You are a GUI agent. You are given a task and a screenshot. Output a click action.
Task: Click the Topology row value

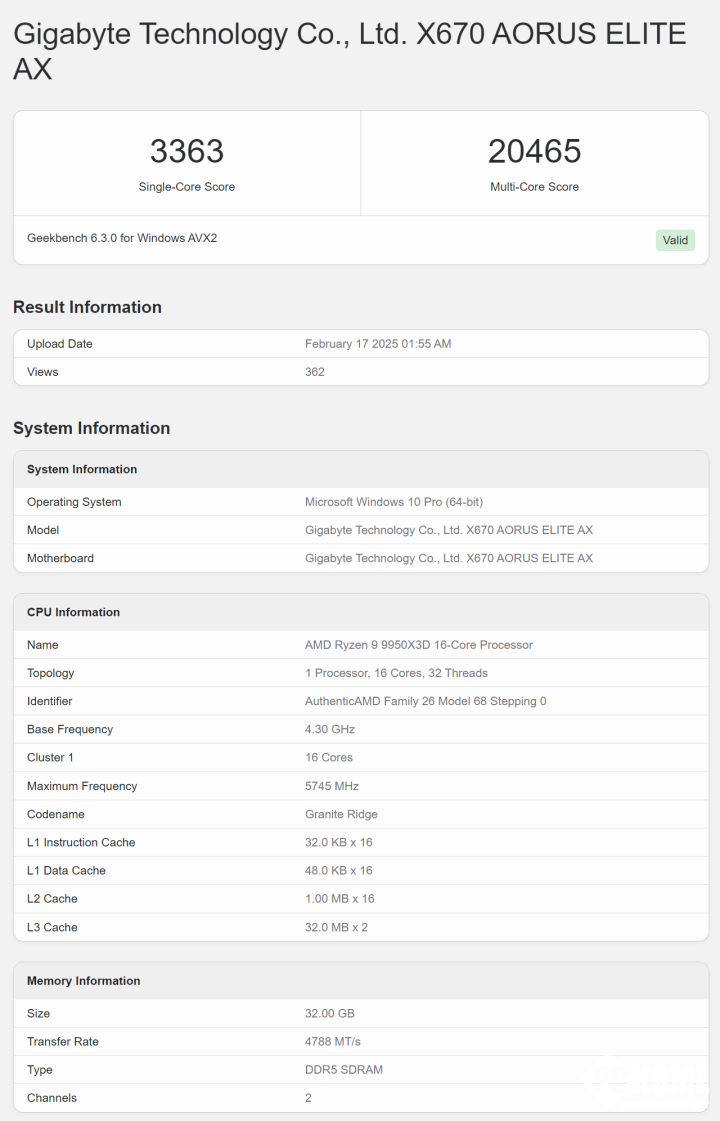click(x=396, y=673)
